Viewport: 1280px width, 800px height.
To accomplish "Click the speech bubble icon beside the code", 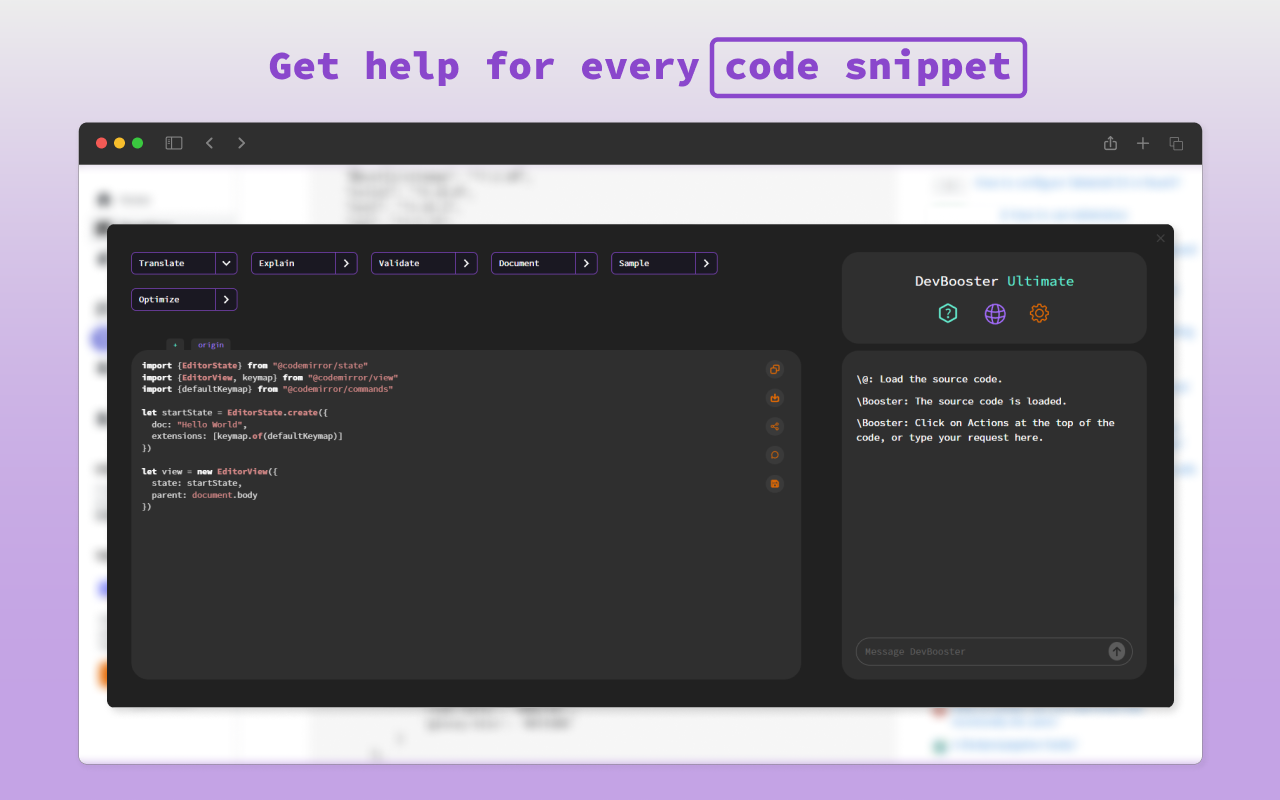I will 774,455.
